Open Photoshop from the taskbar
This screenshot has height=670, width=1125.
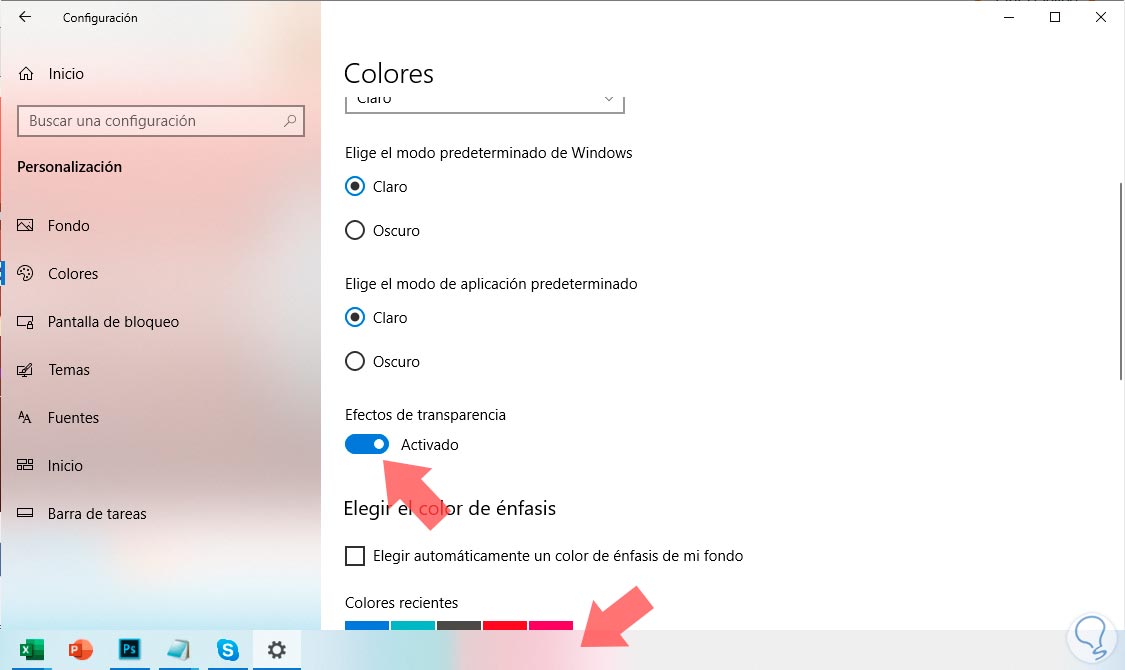click(x=129, y=650)
